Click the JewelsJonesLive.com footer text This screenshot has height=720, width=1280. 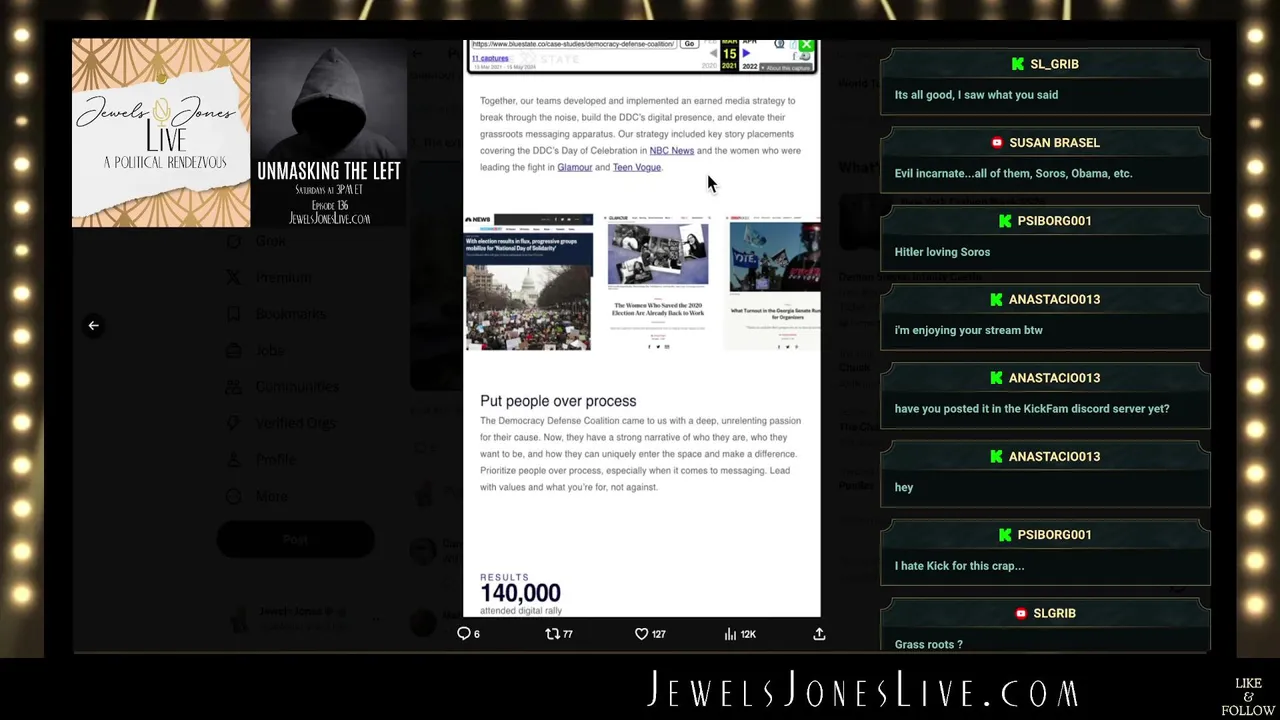(864, 691)
